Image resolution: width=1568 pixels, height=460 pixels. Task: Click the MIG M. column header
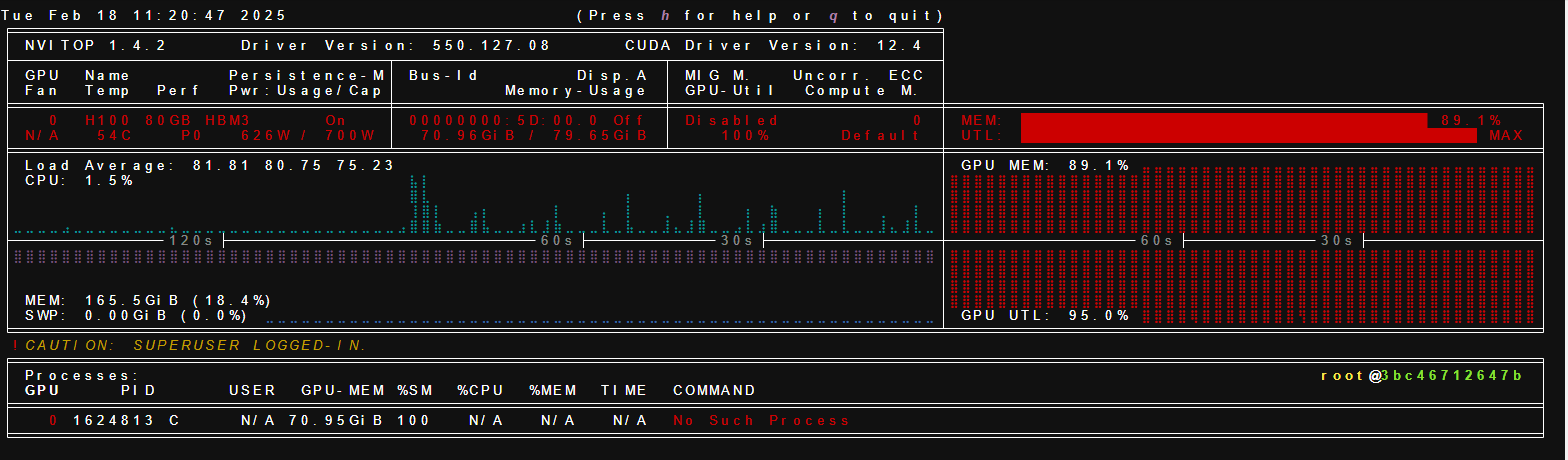720,76
